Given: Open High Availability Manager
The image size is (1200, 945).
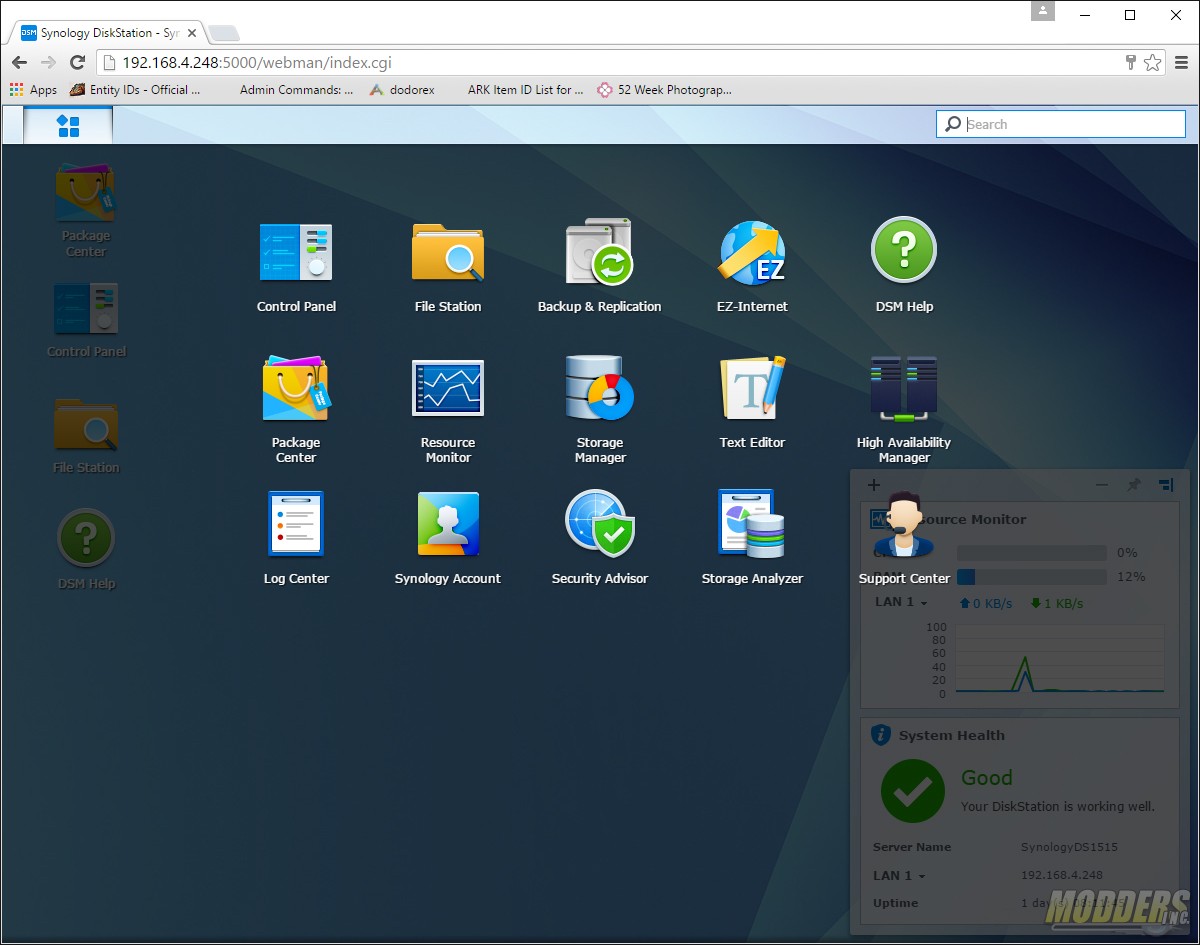Looking at the screenshot, I should (x=904, y=410).
